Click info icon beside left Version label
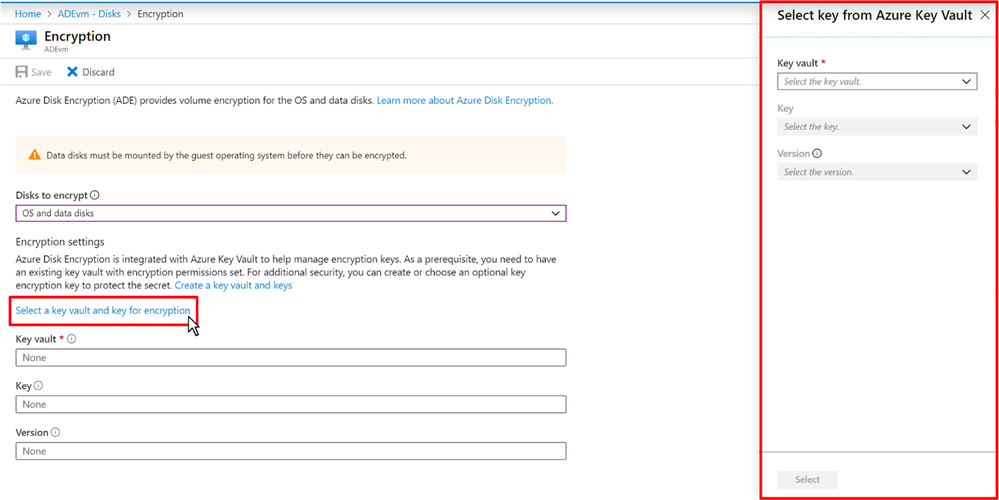This screenshot has height=500, width=999. [x=55, y=432]
